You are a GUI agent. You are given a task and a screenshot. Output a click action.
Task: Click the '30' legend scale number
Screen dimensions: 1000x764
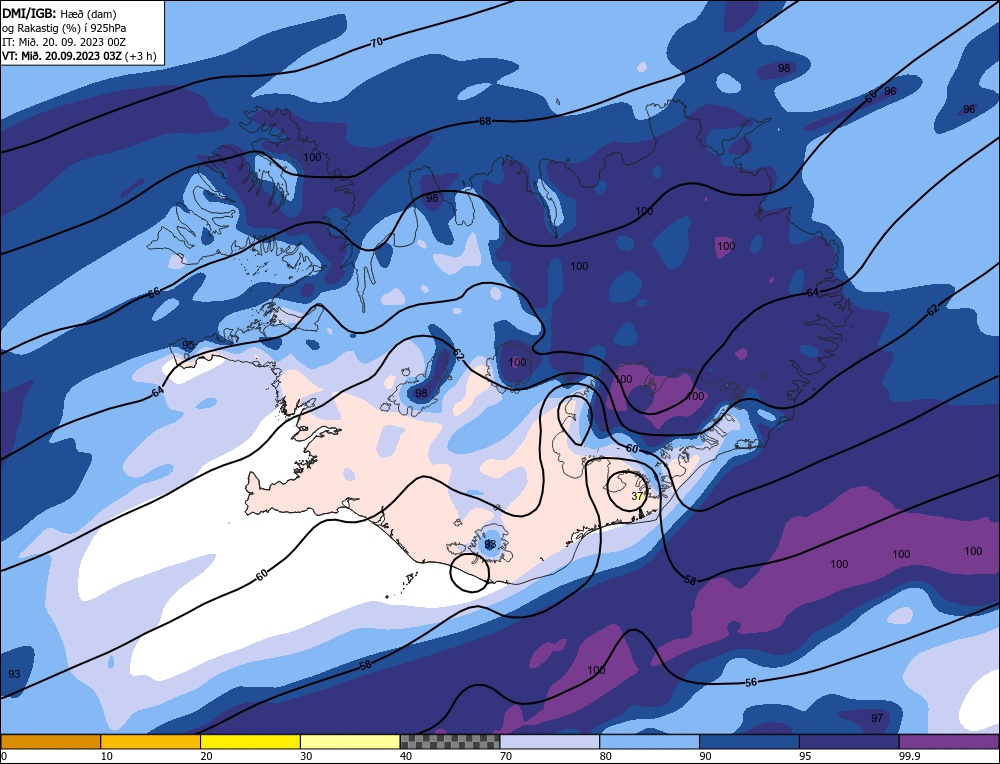point(307,756)
